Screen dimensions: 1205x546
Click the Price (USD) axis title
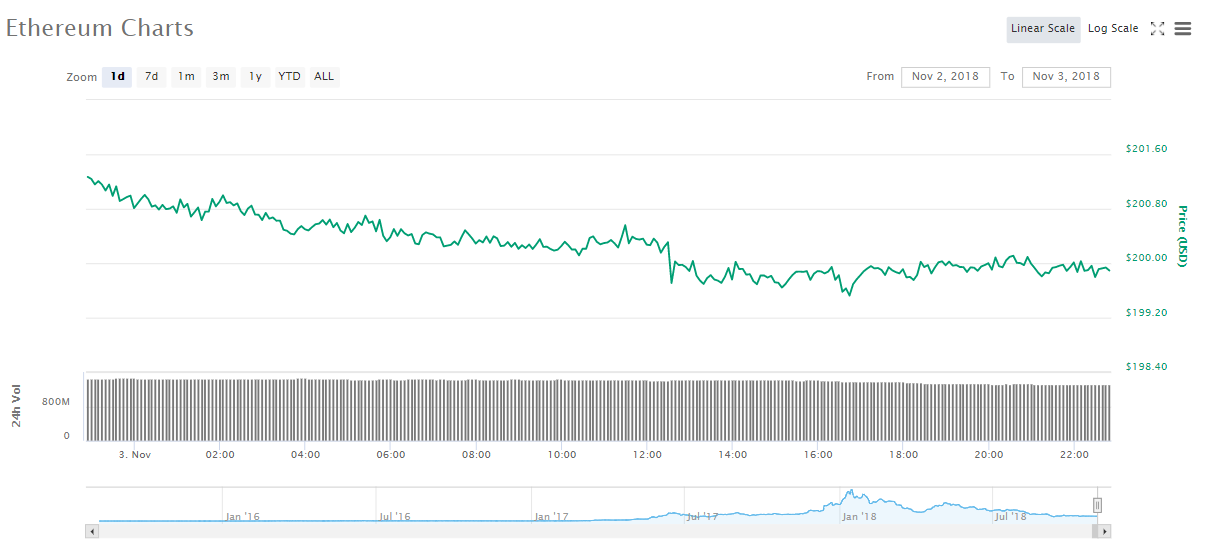point(1182,236)
